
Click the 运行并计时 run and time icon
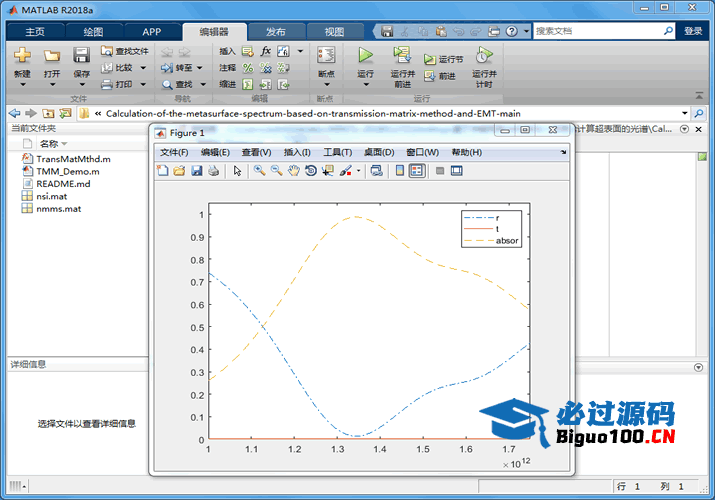(x=484, y=56)
